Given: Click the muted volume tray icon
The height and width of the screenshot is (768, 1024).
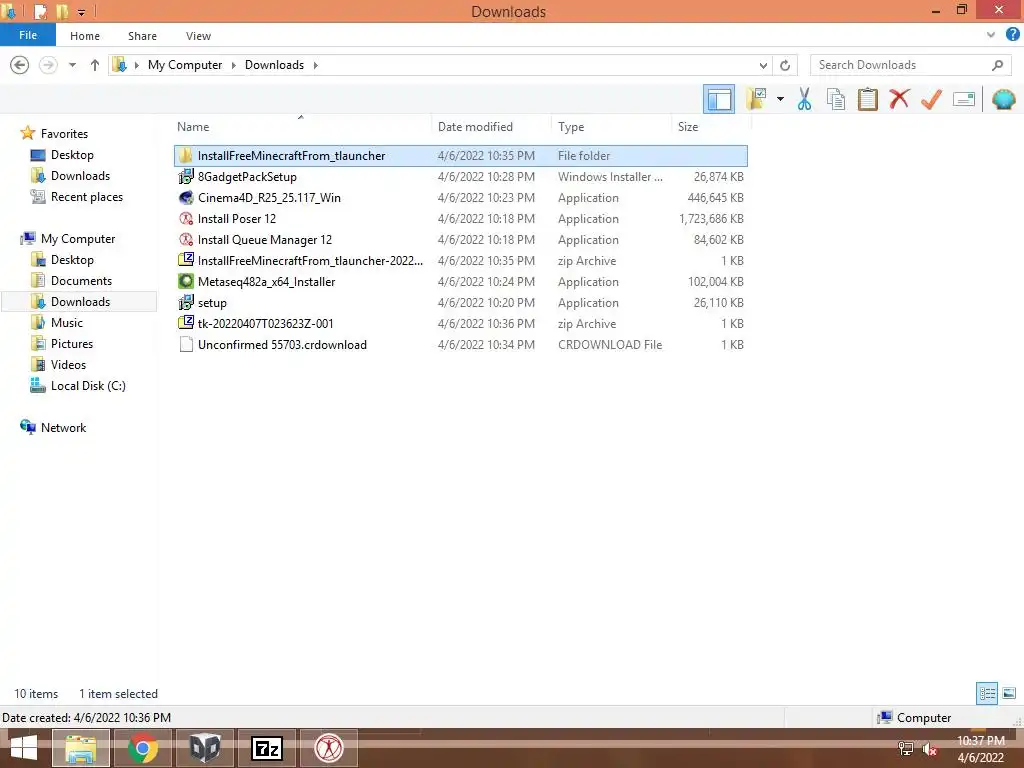Looking at the screenshot, I should [x=929, y=749].
